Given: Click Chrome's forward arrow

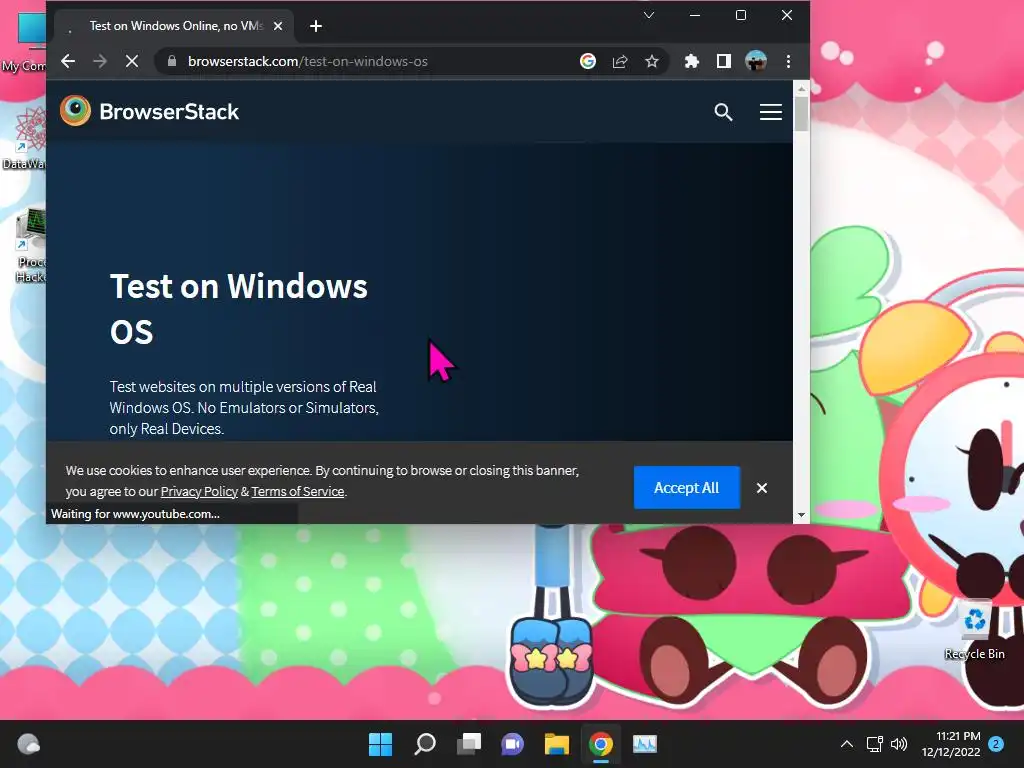Looking at the screenshot, I should [100, 61].
